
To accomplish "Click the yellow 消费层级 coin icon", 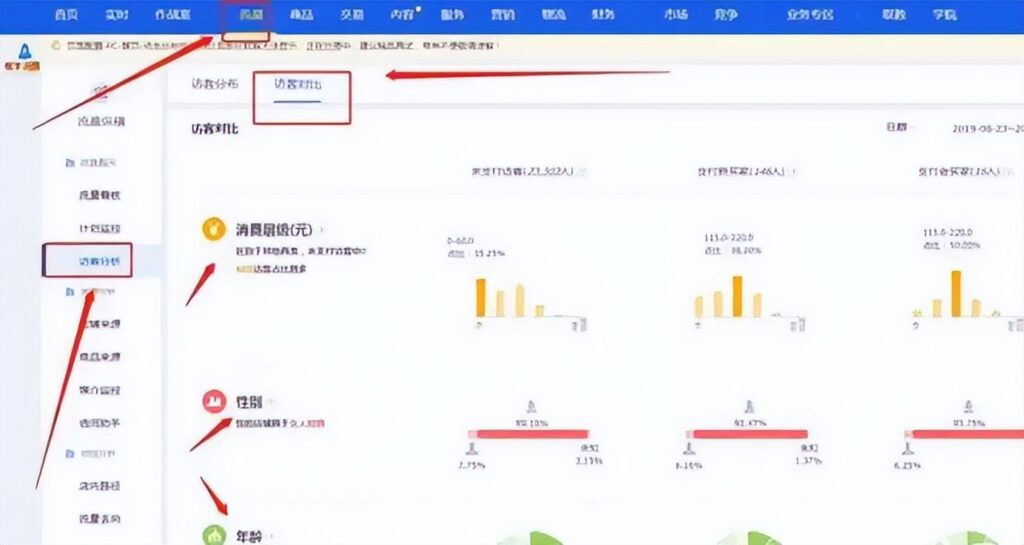I will [214, 229].
